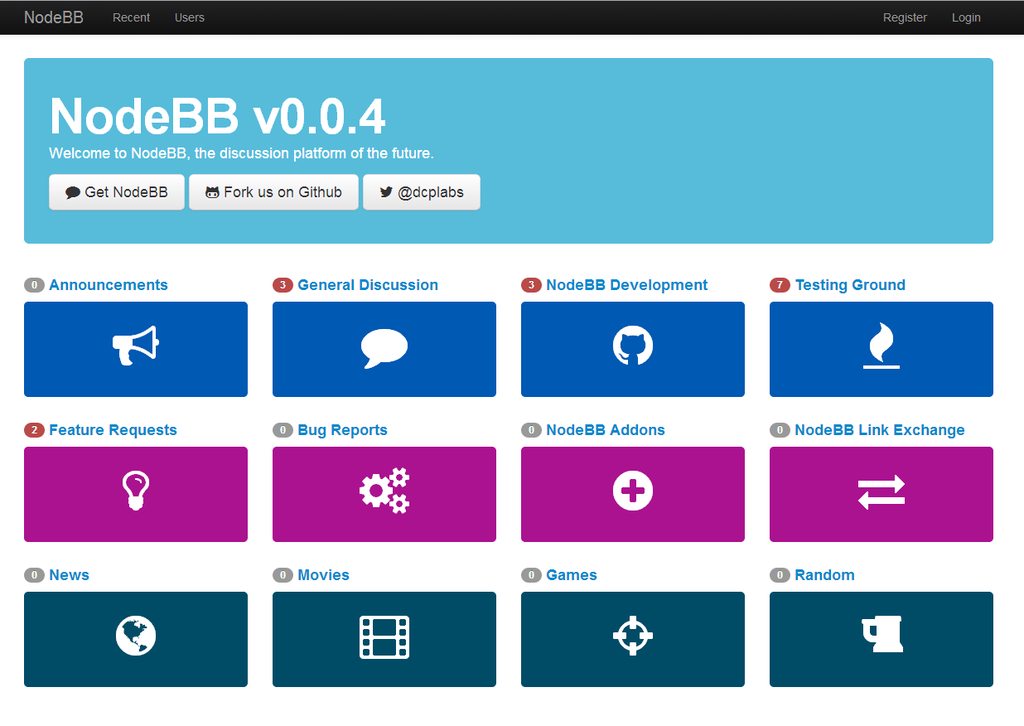Click the grey 0 badge by Bug Reports
The image size is (1024, 726).
click(282, 430)
